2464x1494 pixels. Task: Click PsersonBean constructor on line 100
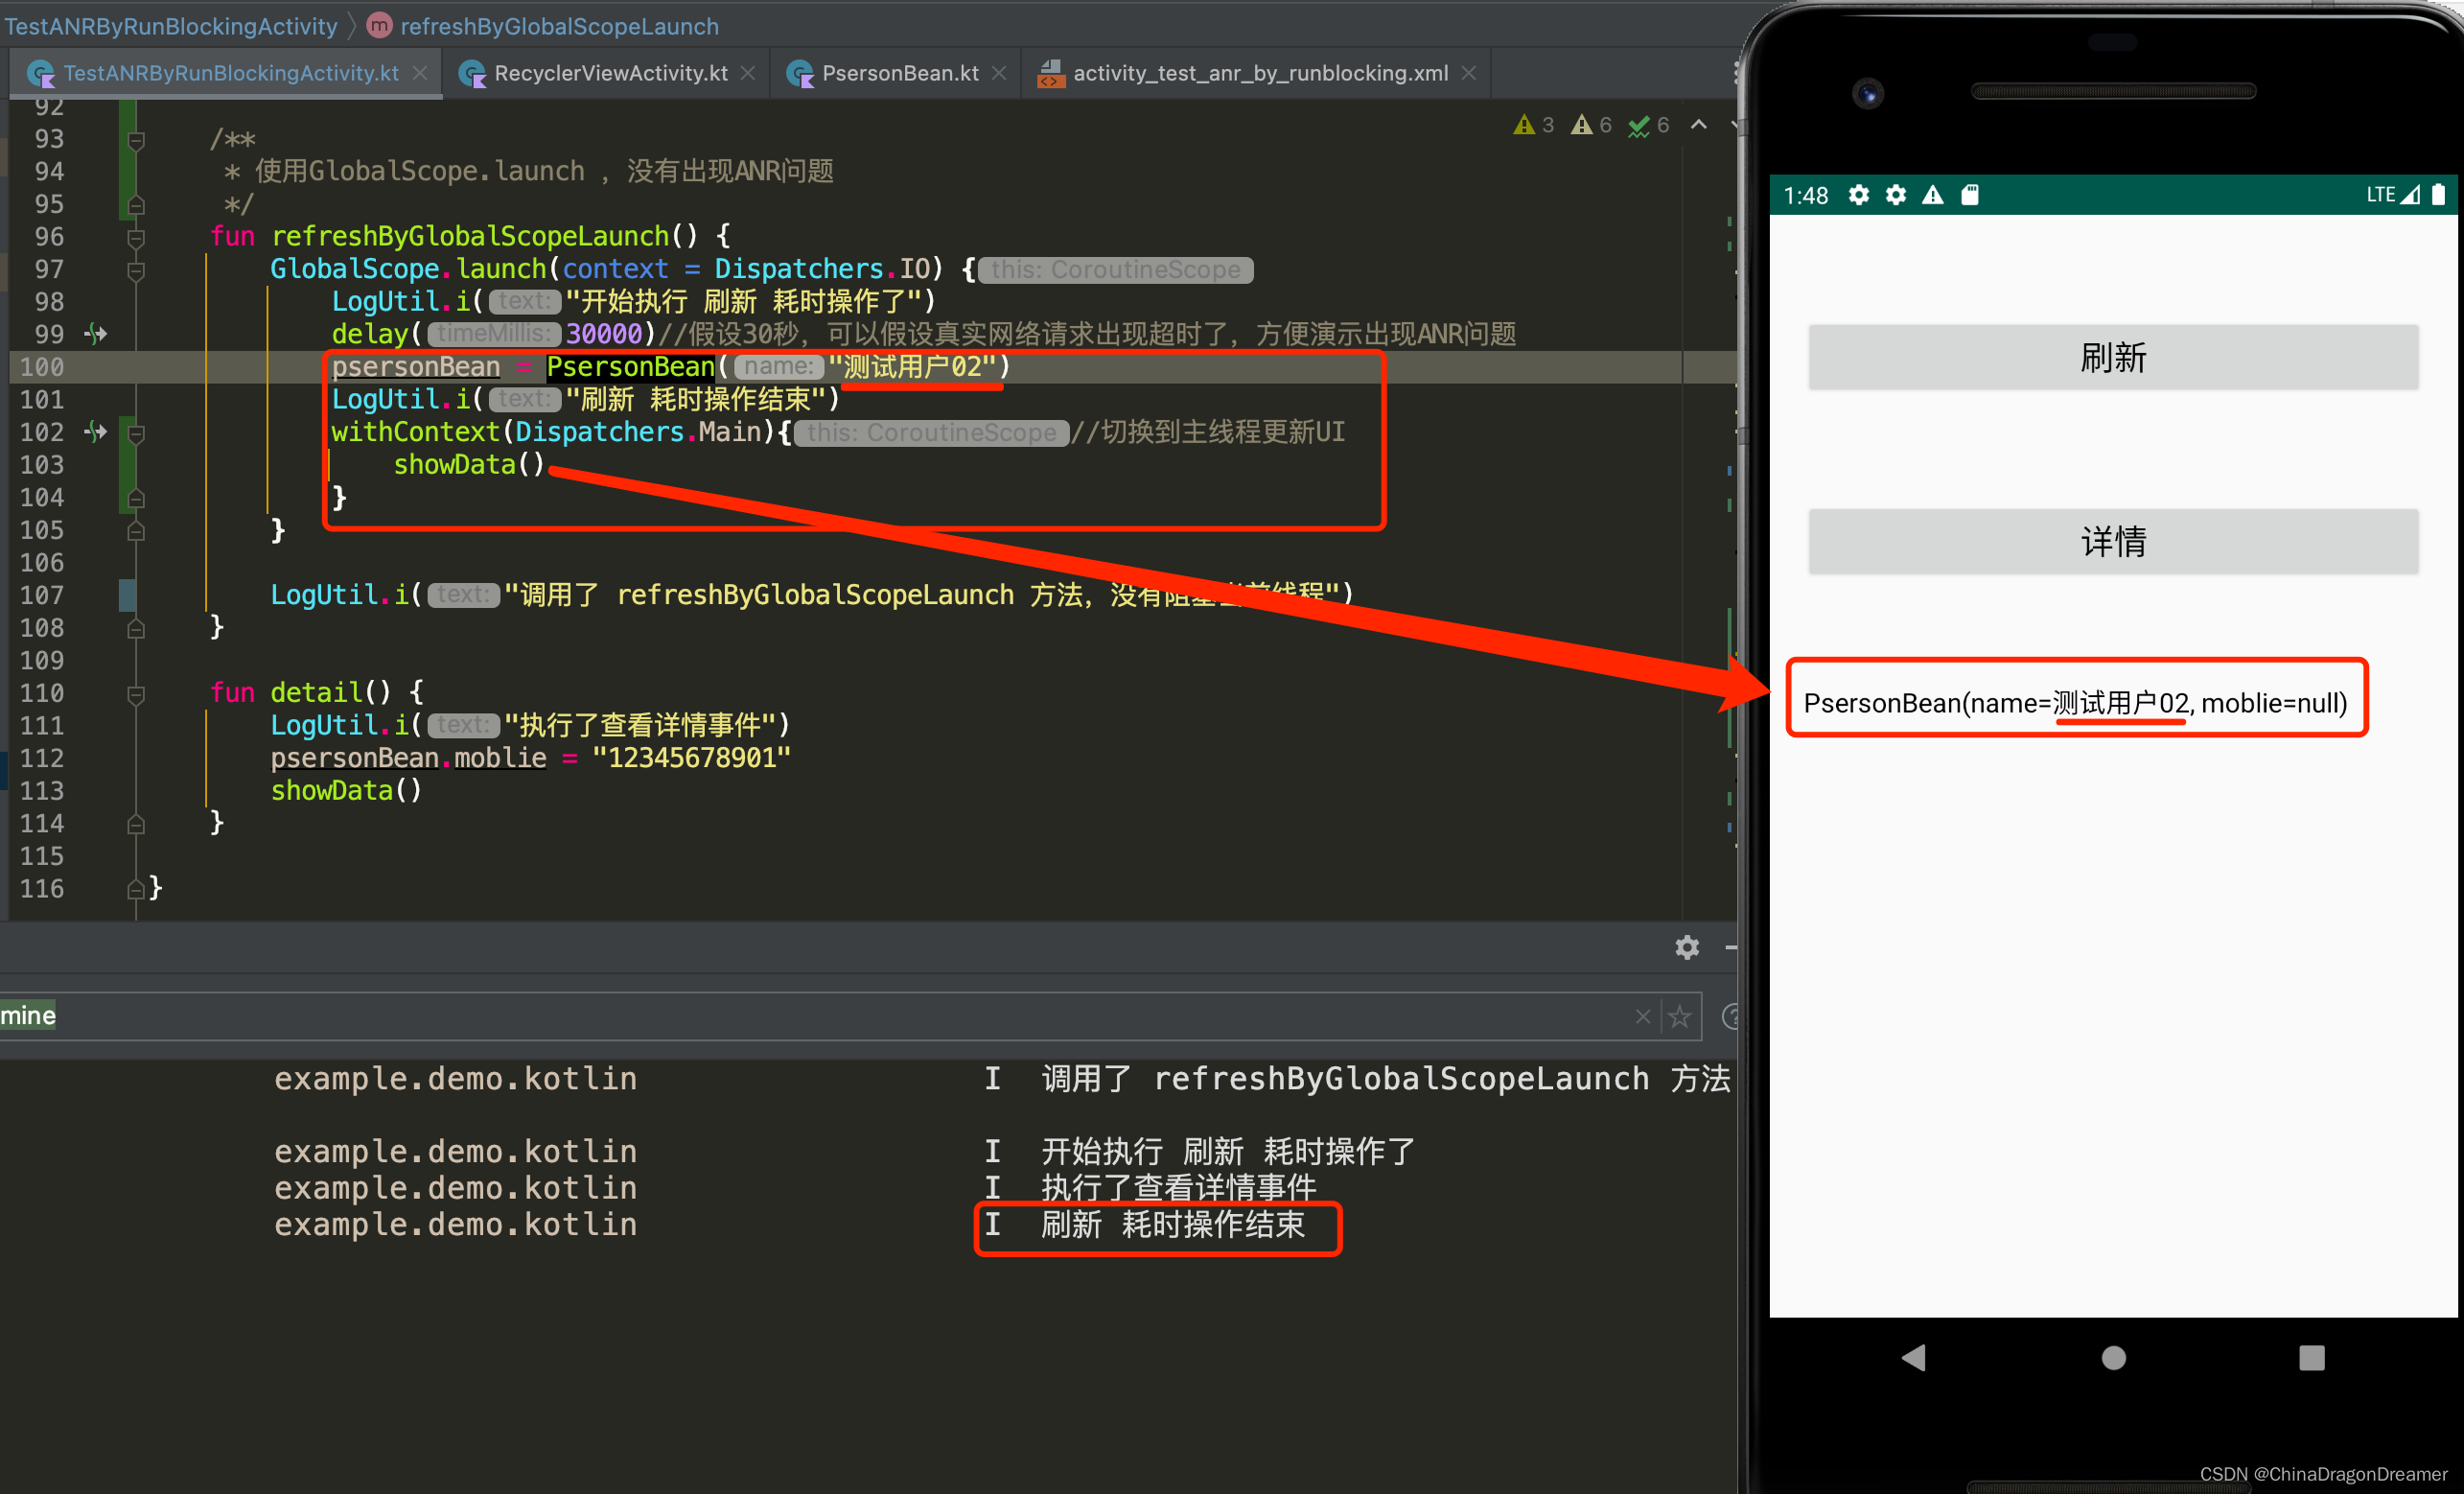(x=630, y=367)
